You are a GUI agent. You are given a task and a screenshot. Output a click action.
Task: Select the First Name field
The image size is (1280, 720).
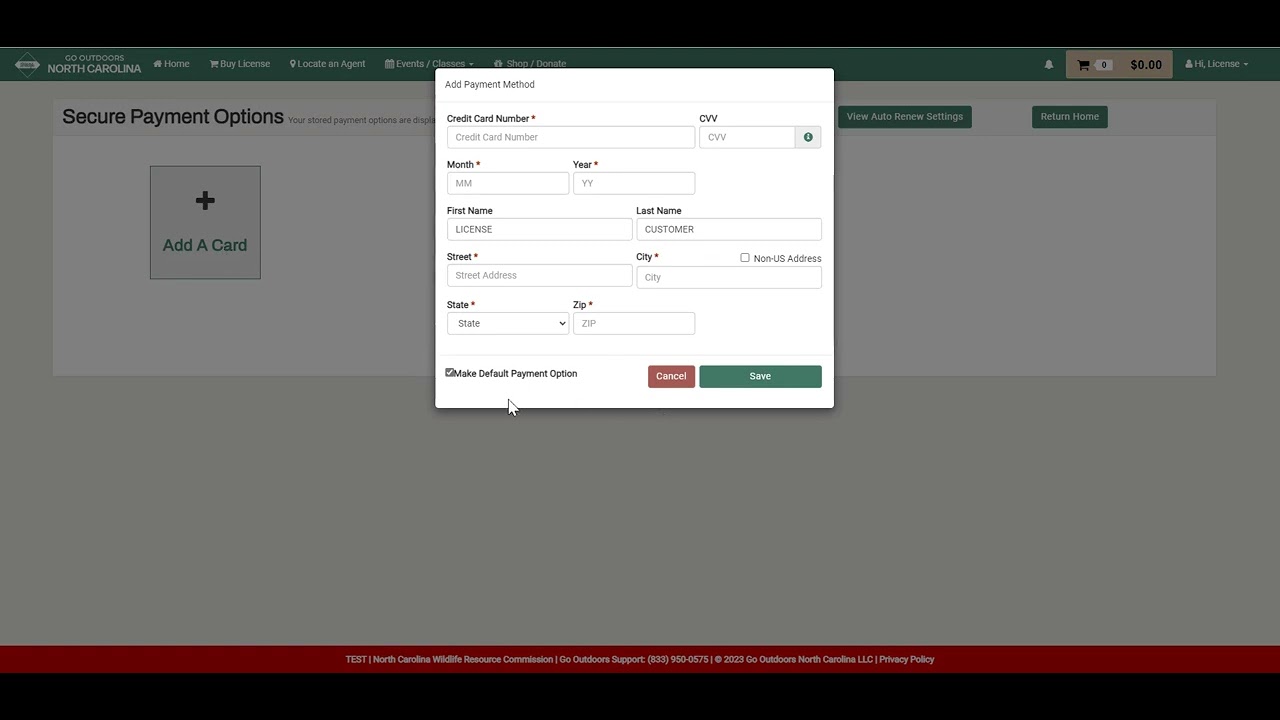[540, 229]
